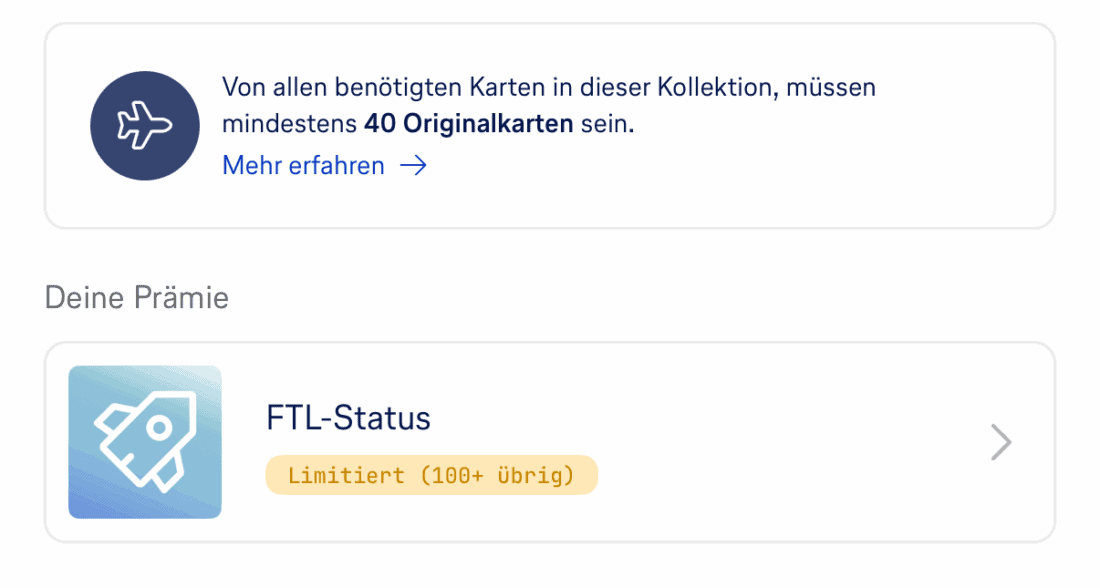Screen dimensions: 1100x588
Task: Click the word Kollektion in the info text
Action: tap(714, 87)
